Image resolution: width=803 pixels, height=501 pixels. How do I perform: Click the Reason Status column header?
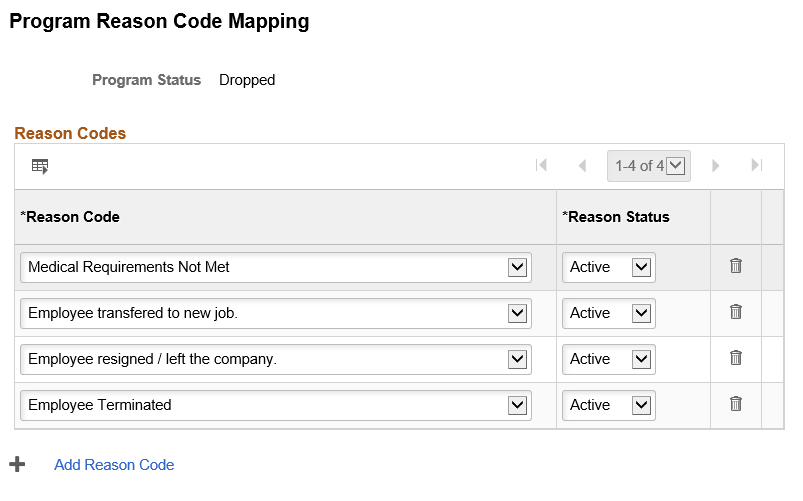[616, 217]
